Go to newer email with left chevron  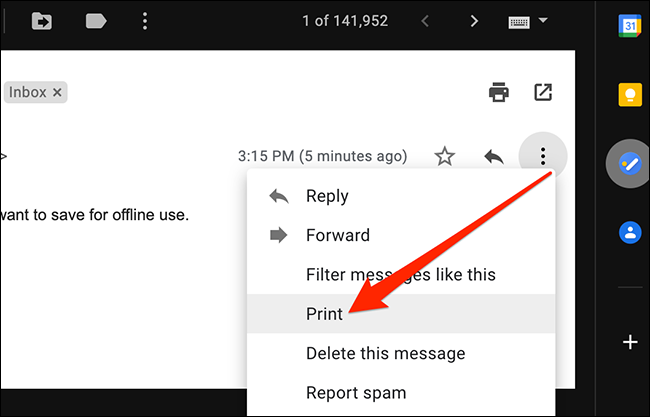click(425, 21)
